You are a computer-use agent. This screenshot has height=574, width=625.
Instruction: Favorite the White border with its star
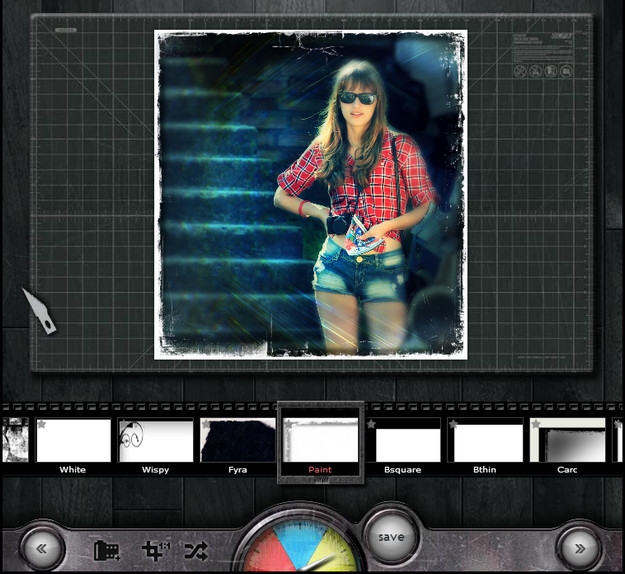(41, 424)
